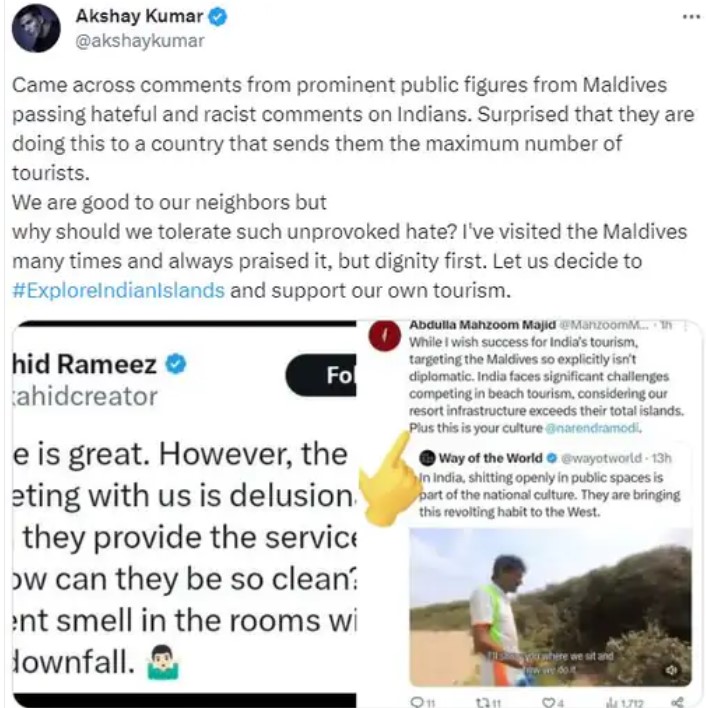The width and height of the screenshot is (706, 708).
Task: Open the @akshaykumar handle link
Action: (140, 41)
